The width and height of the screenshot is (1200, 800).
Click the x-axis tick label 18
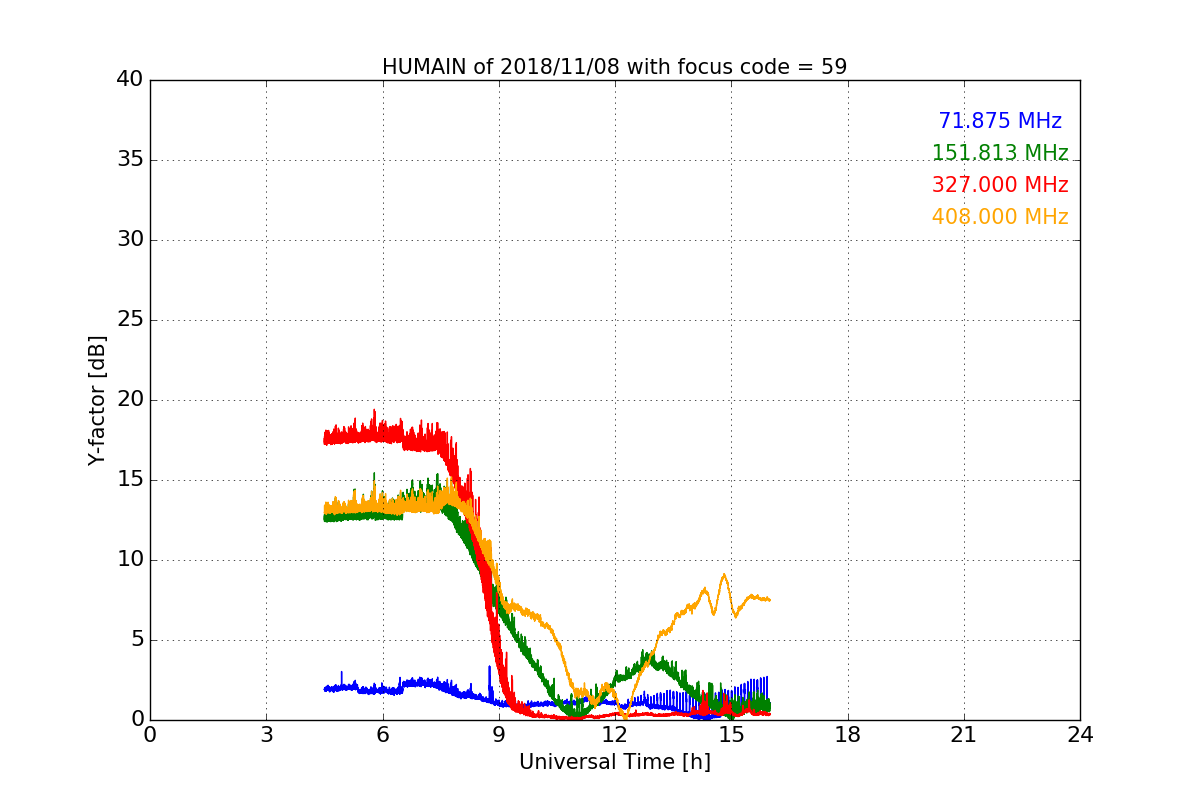[x=848, y=734]
